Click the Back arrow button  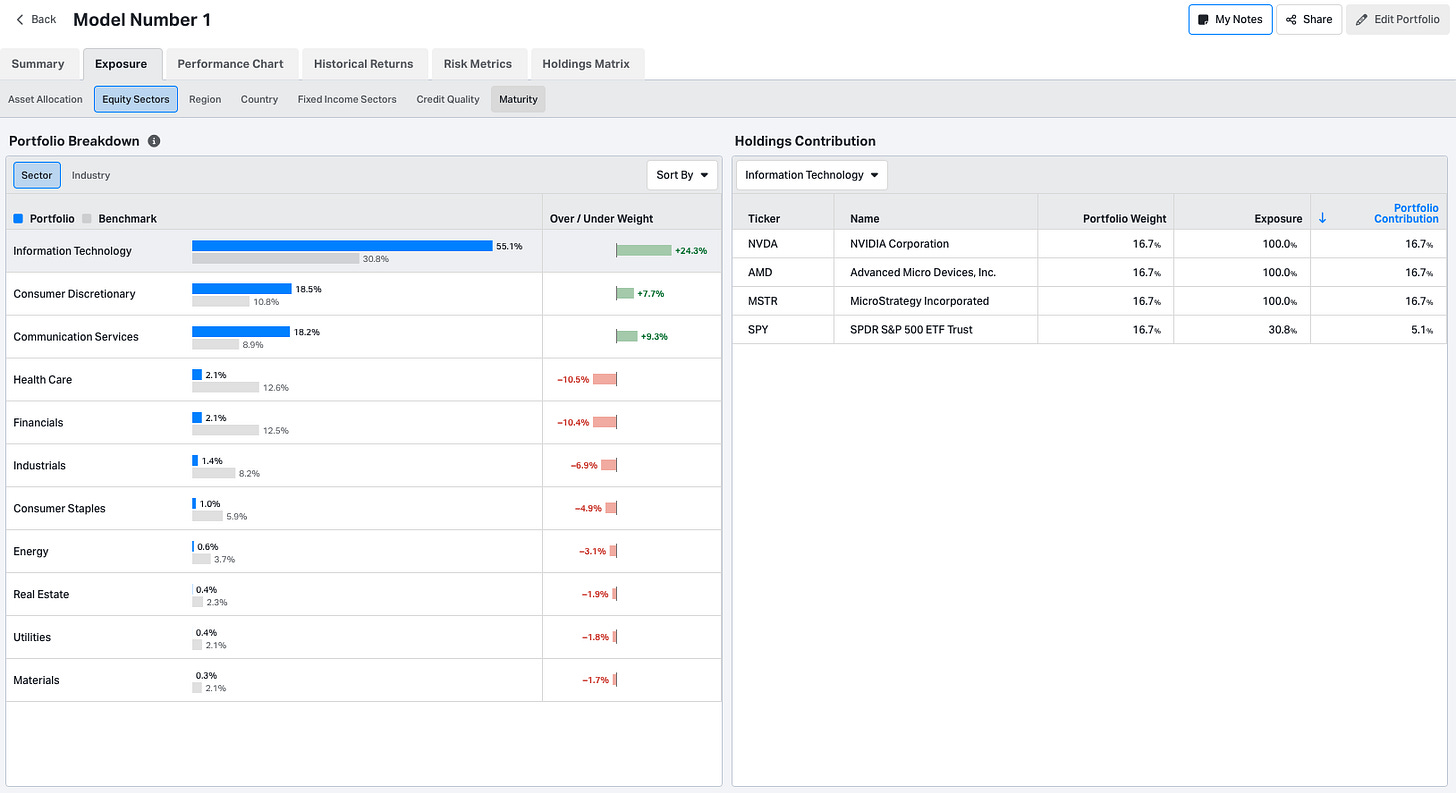pyautogui.click(x=36, y=19)
